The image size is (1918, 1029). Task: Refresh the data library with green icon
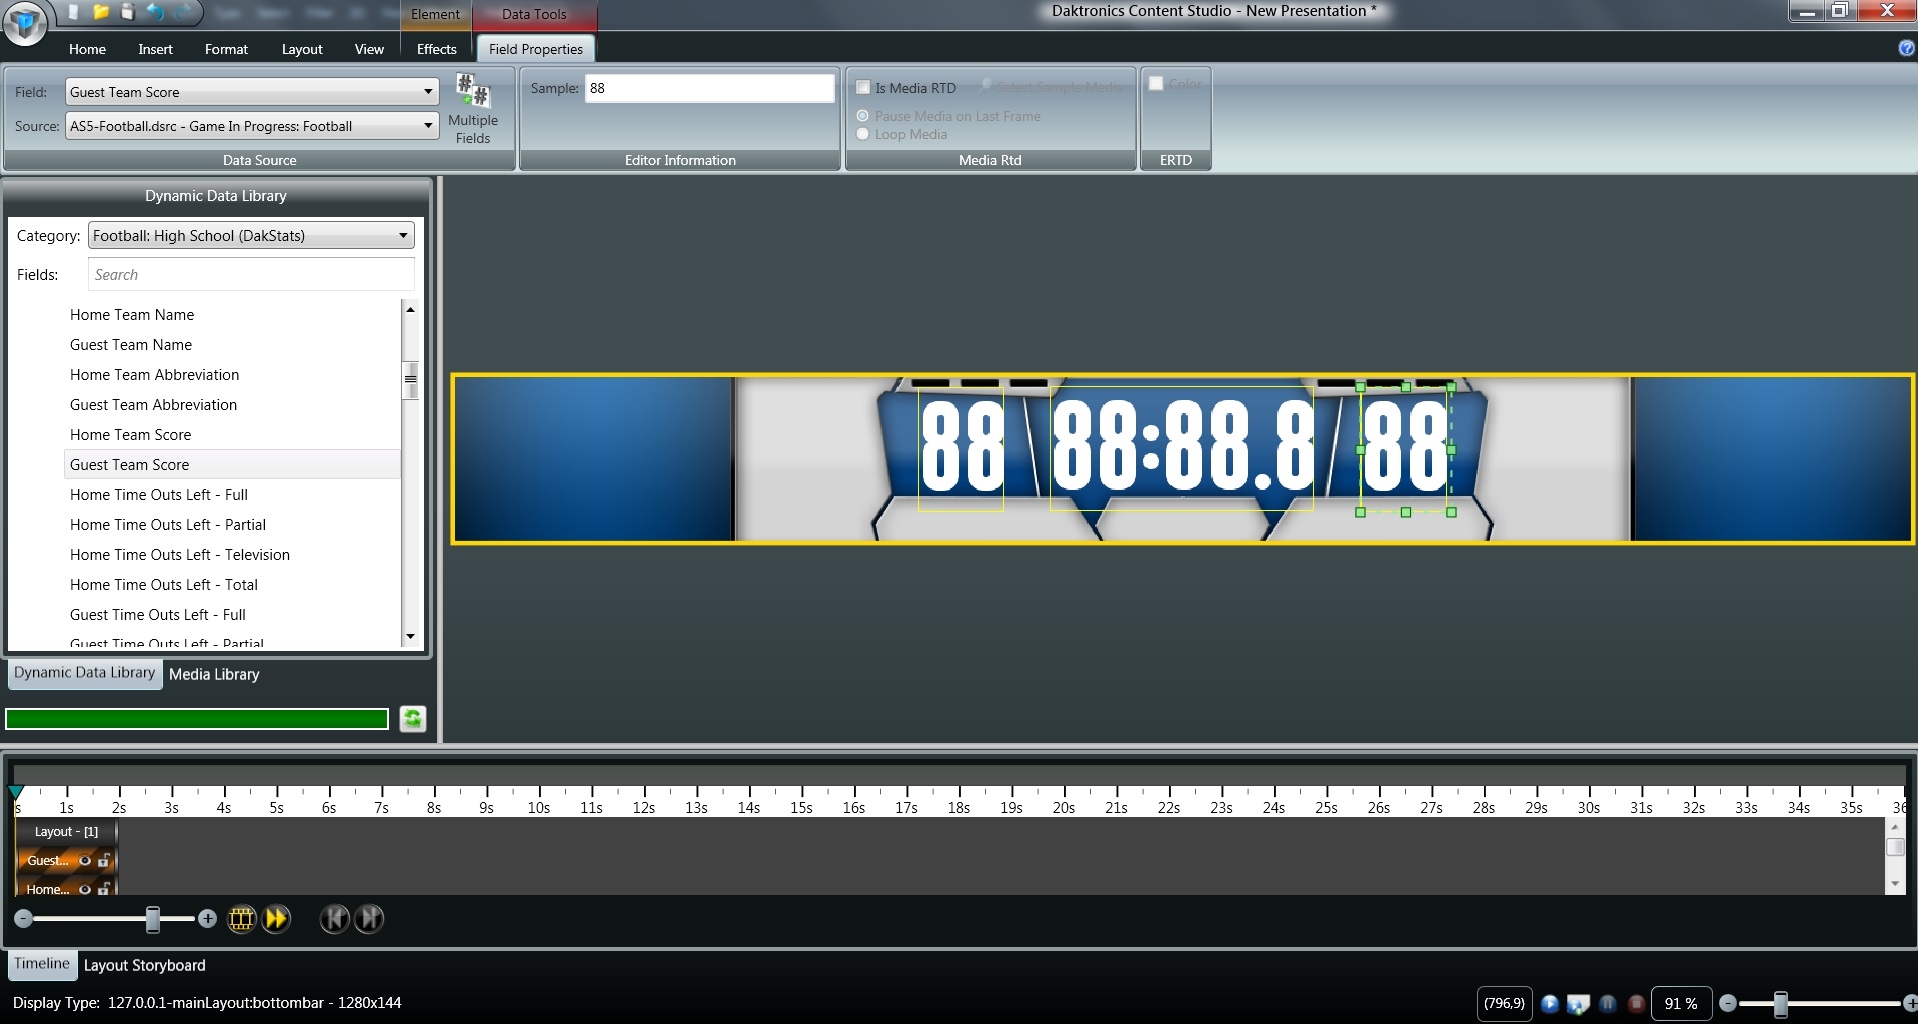point(413,719)
